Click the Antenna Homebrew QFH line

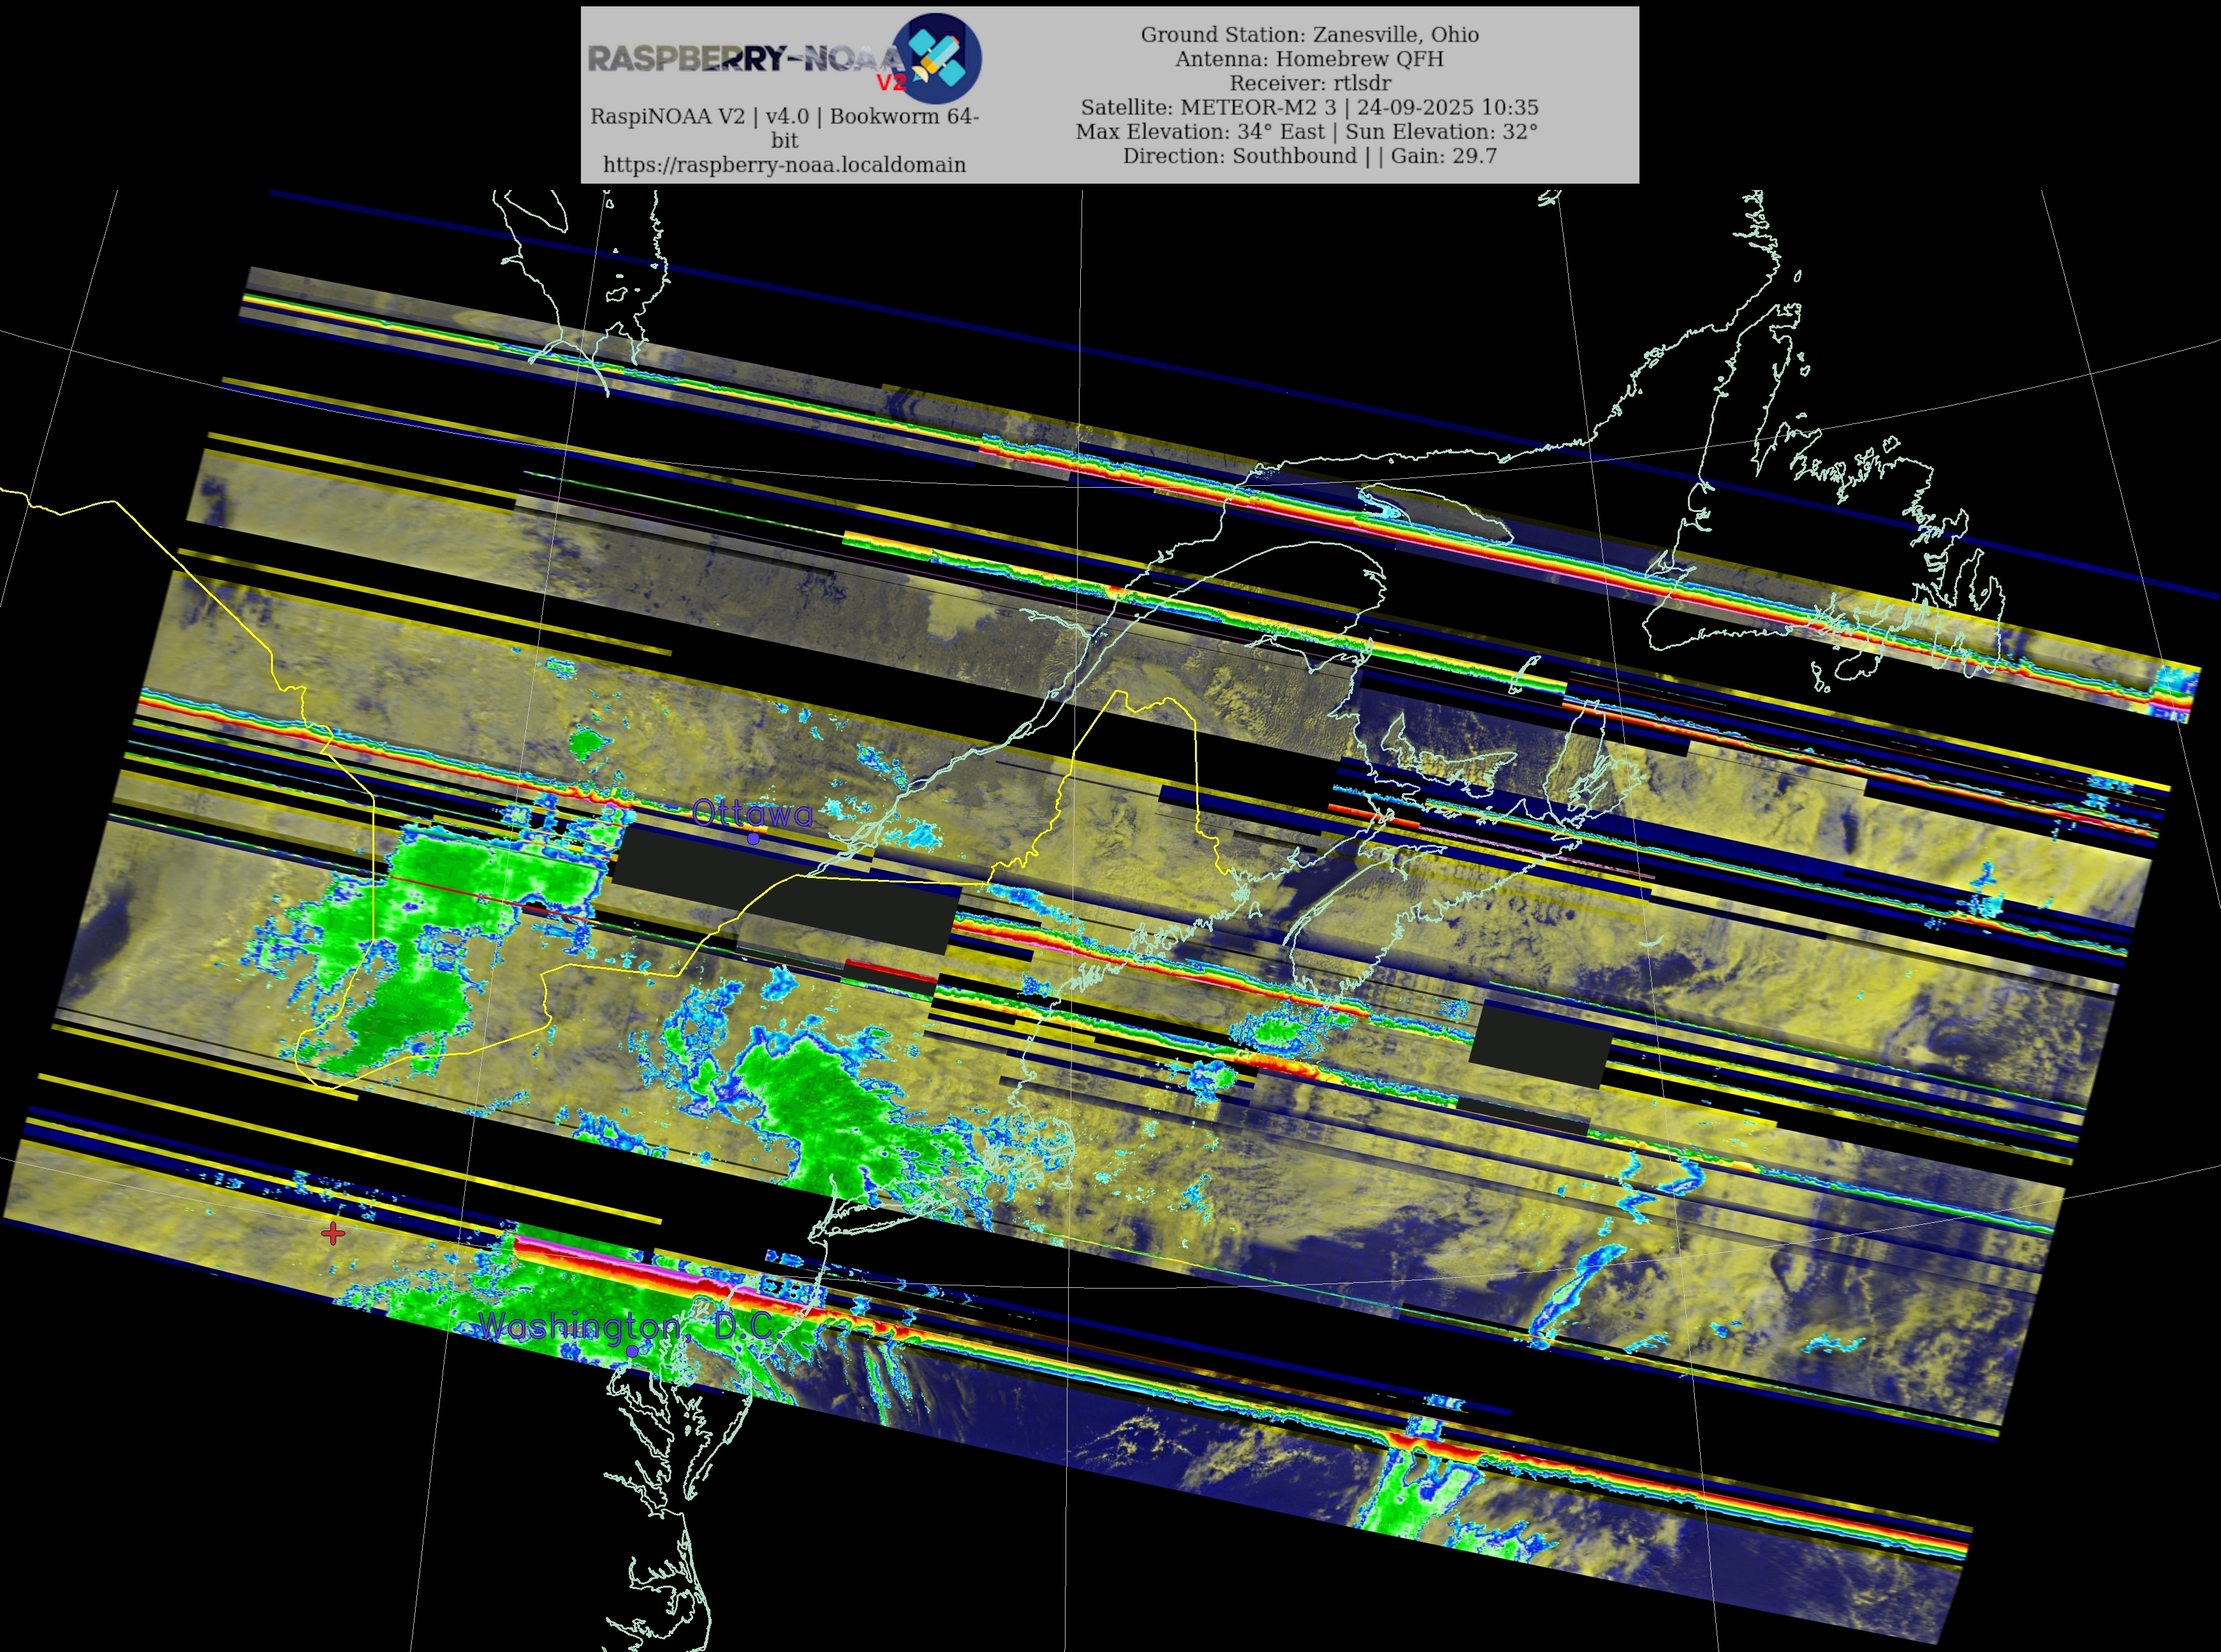1309,58
